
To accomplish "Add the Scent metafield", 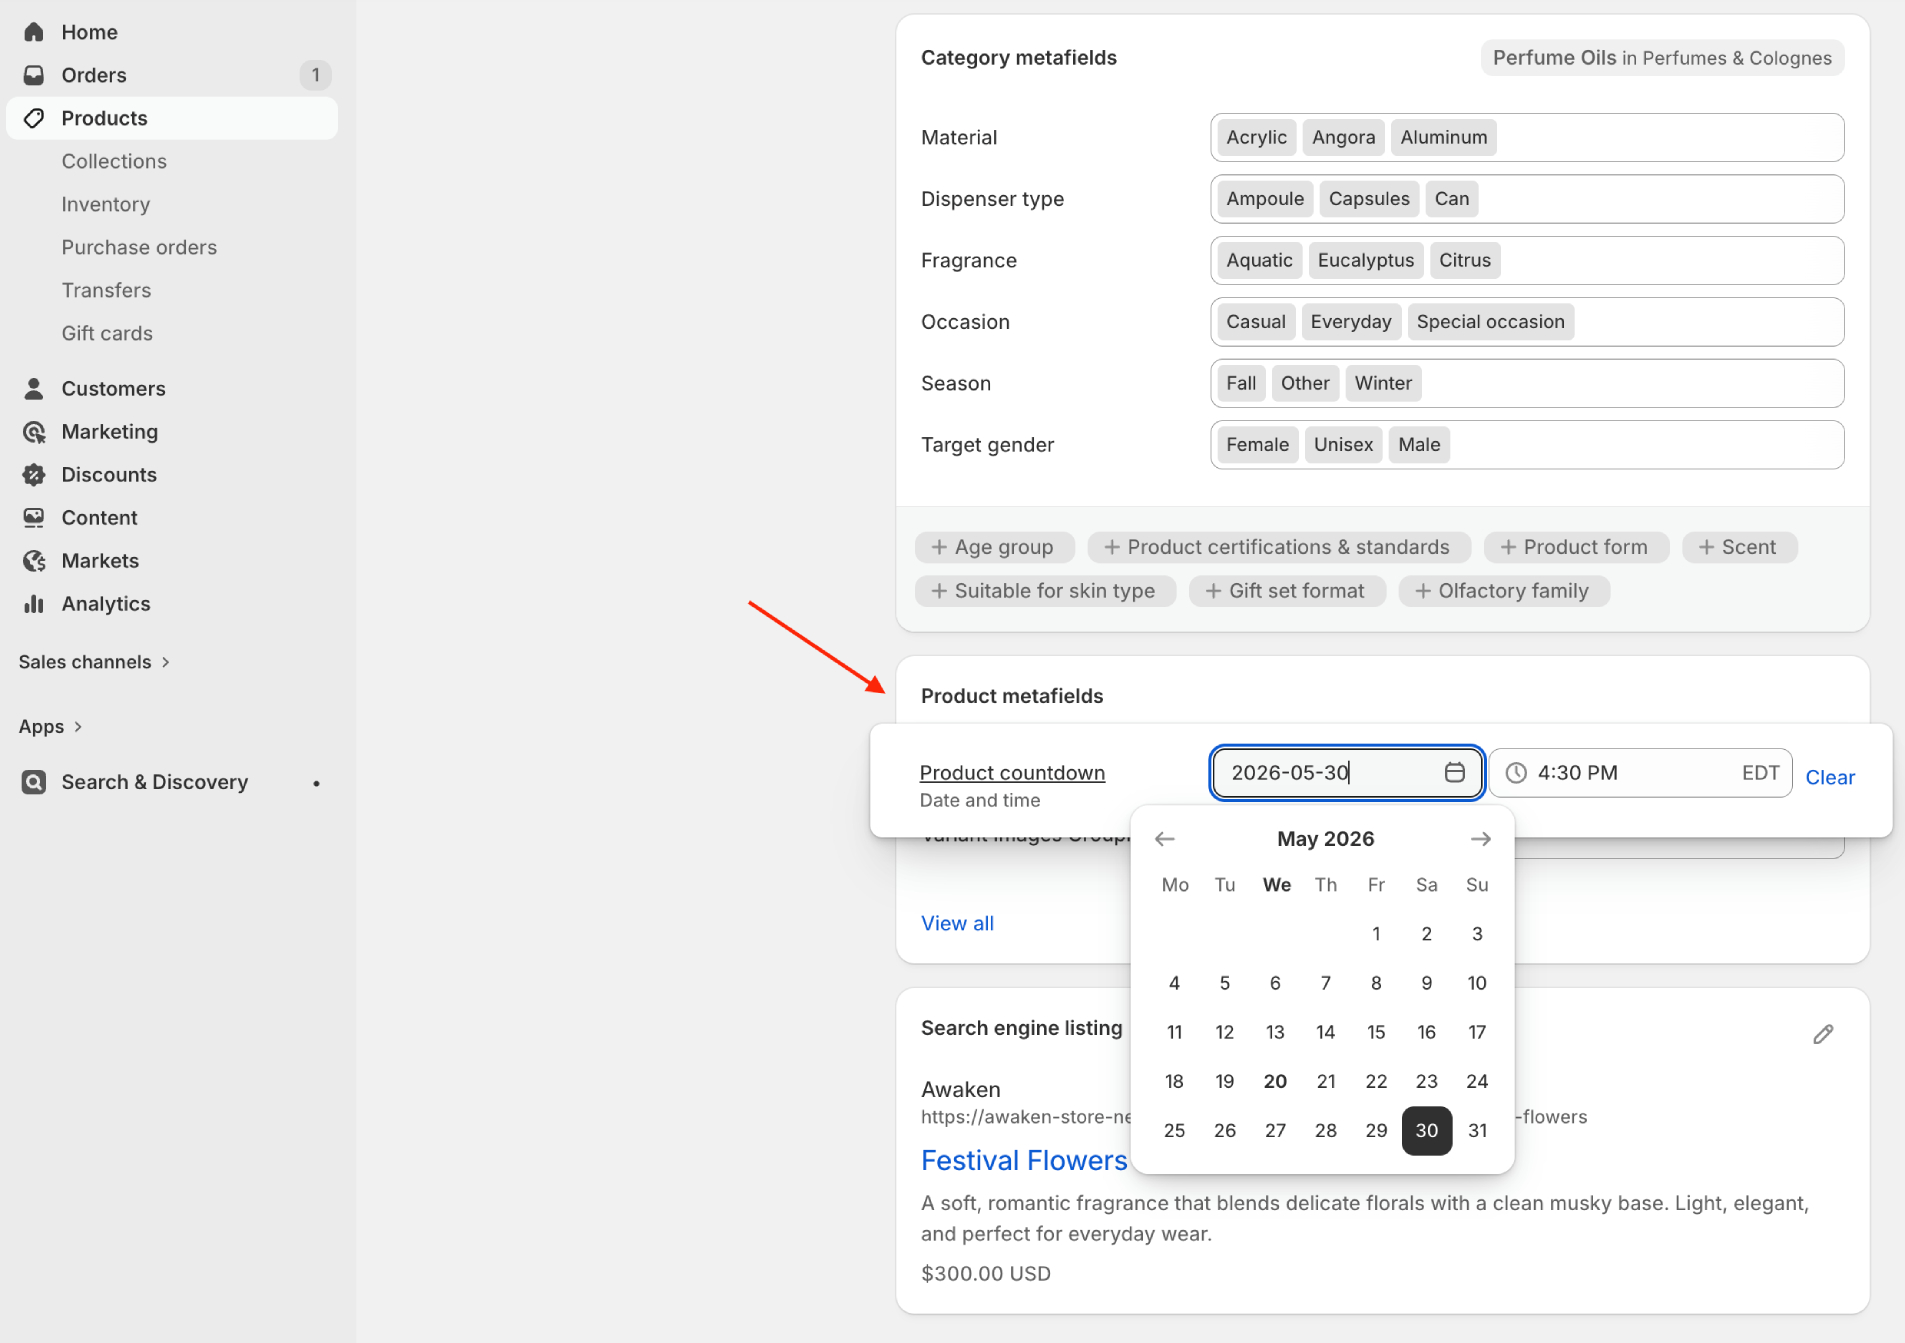I will click(1738, 547).
